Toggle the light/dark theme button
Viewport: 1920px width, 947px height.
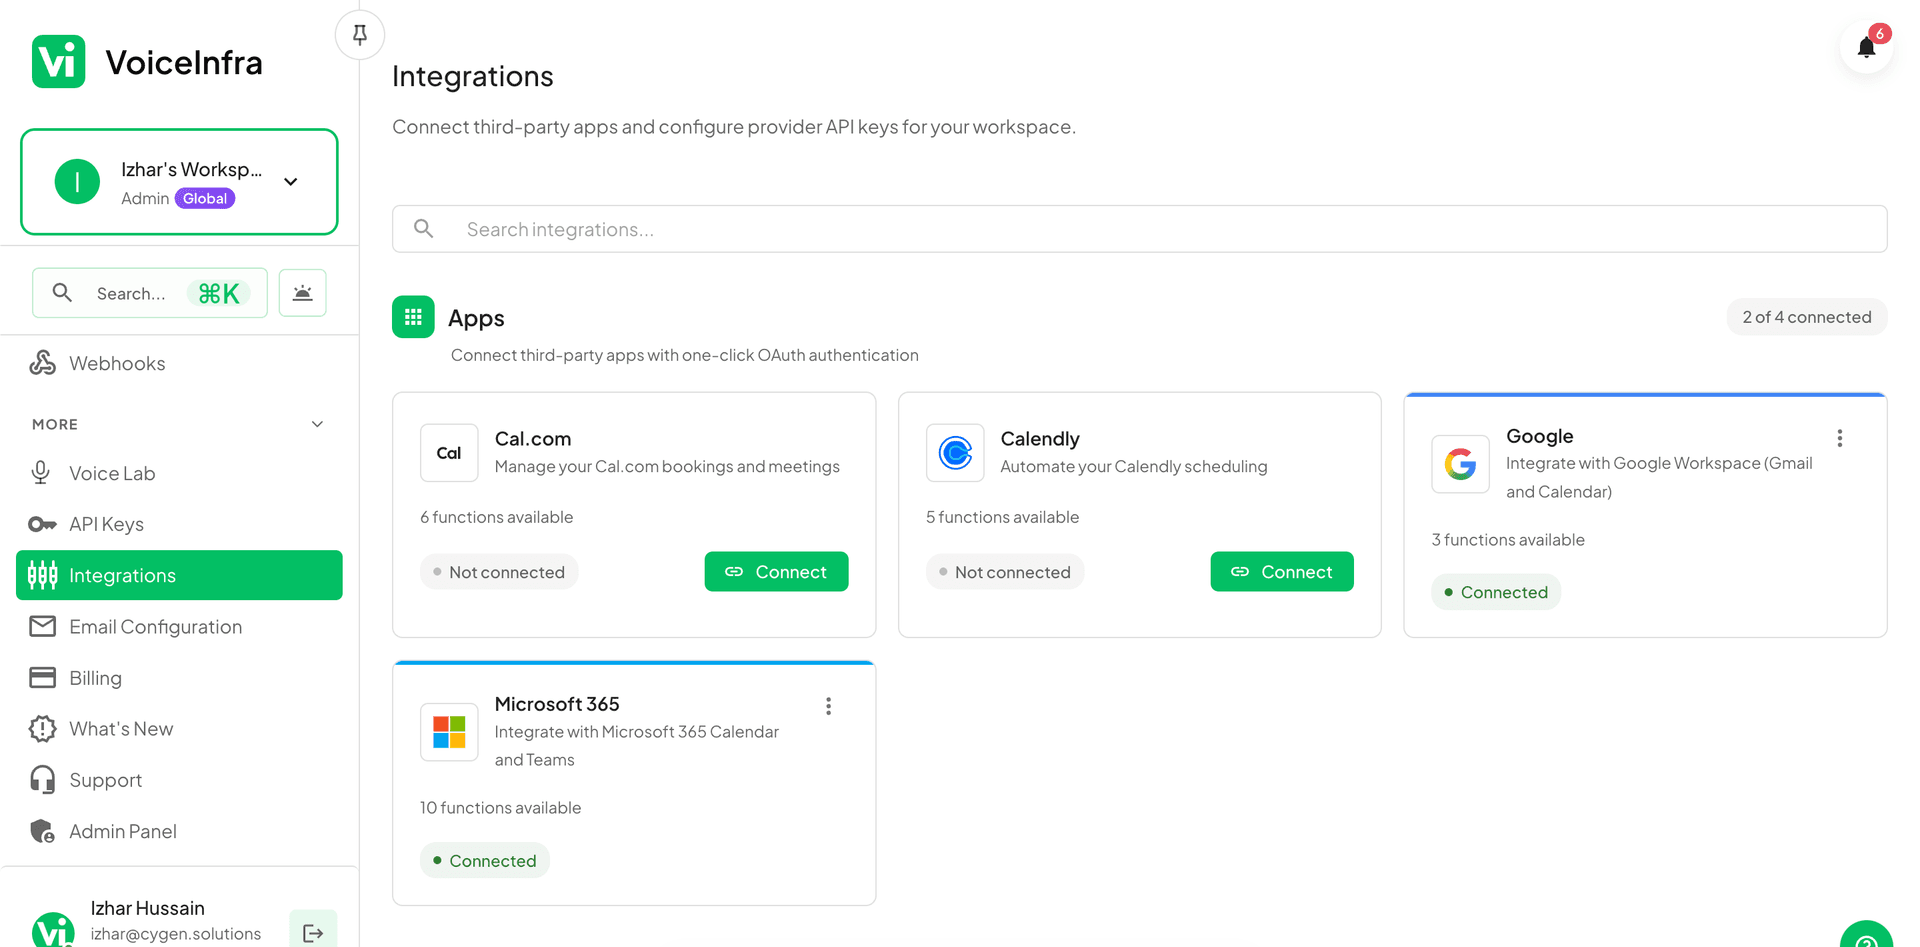[x=302, y=293]
